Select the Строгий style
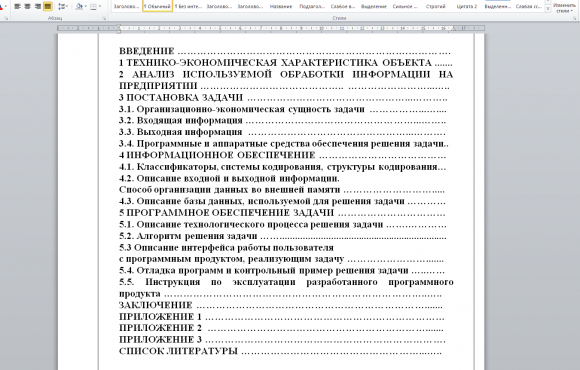580x370 pixels. 435,6
